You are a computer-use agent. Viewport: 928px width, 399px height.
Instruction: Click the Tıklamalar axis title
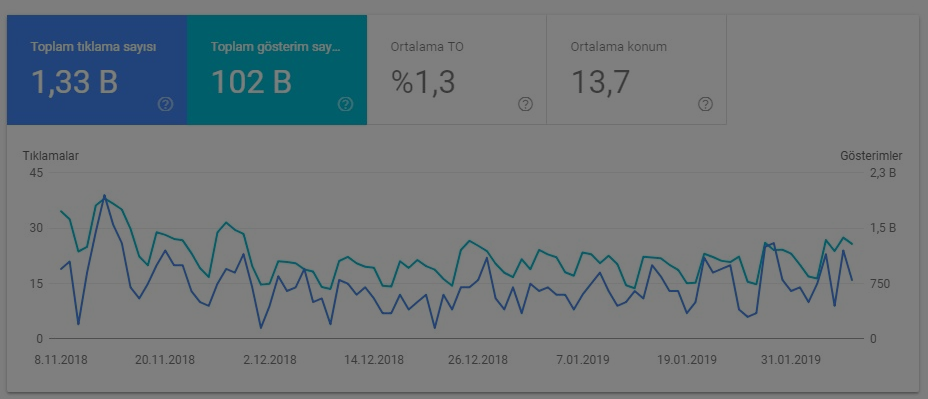tap(51, 156)
